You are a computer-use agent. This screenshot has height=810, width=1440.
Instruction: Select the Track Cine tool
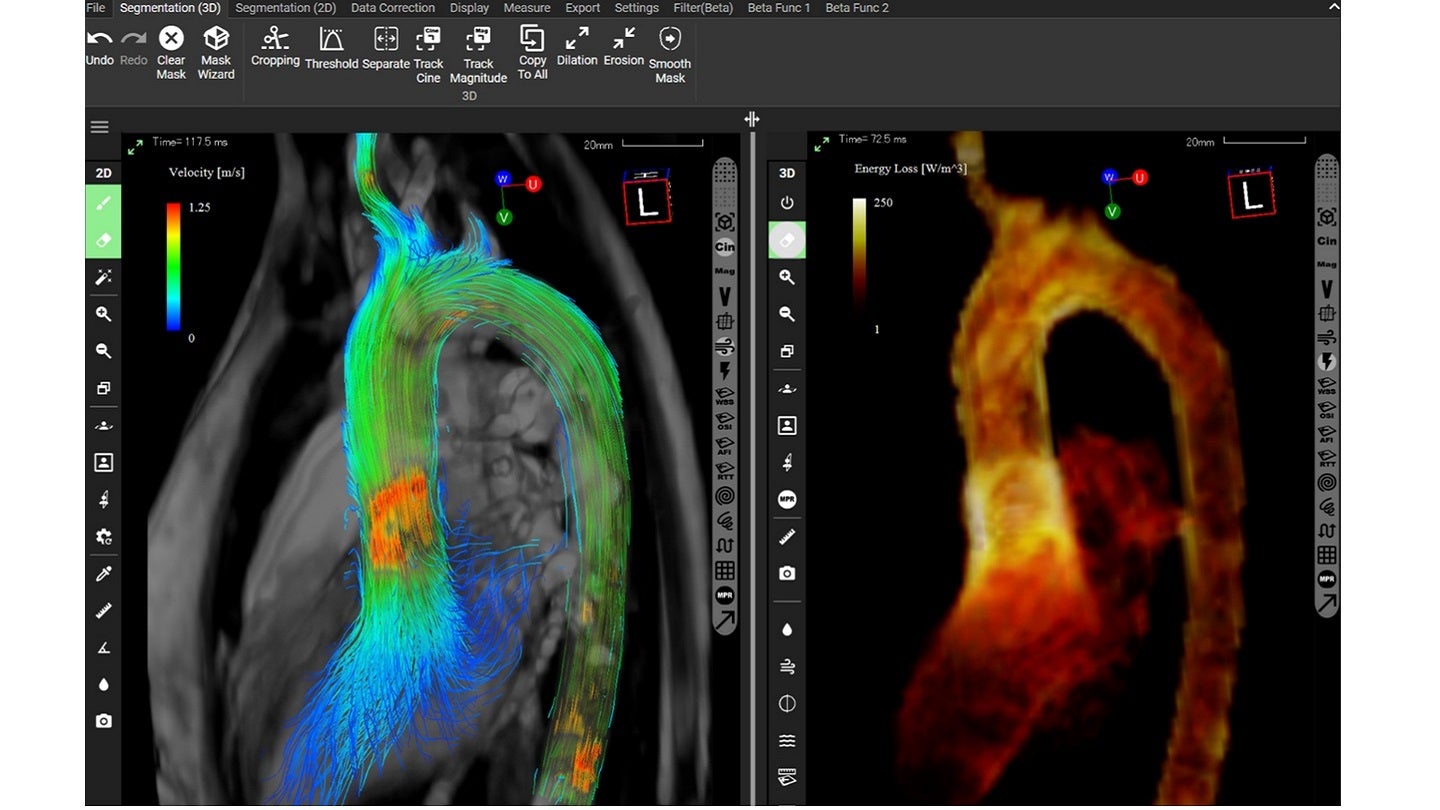tap(428, 40)
